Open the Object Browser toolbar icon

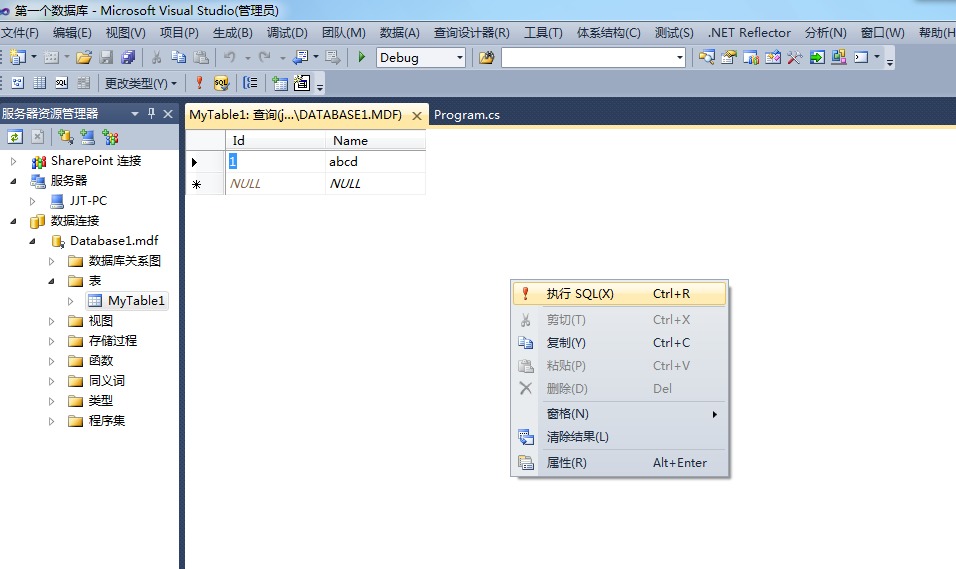(x=773, y=57)
